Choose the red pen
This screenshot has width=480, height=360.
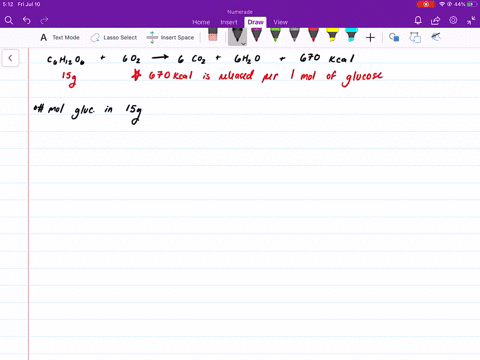tap(313, 35)
